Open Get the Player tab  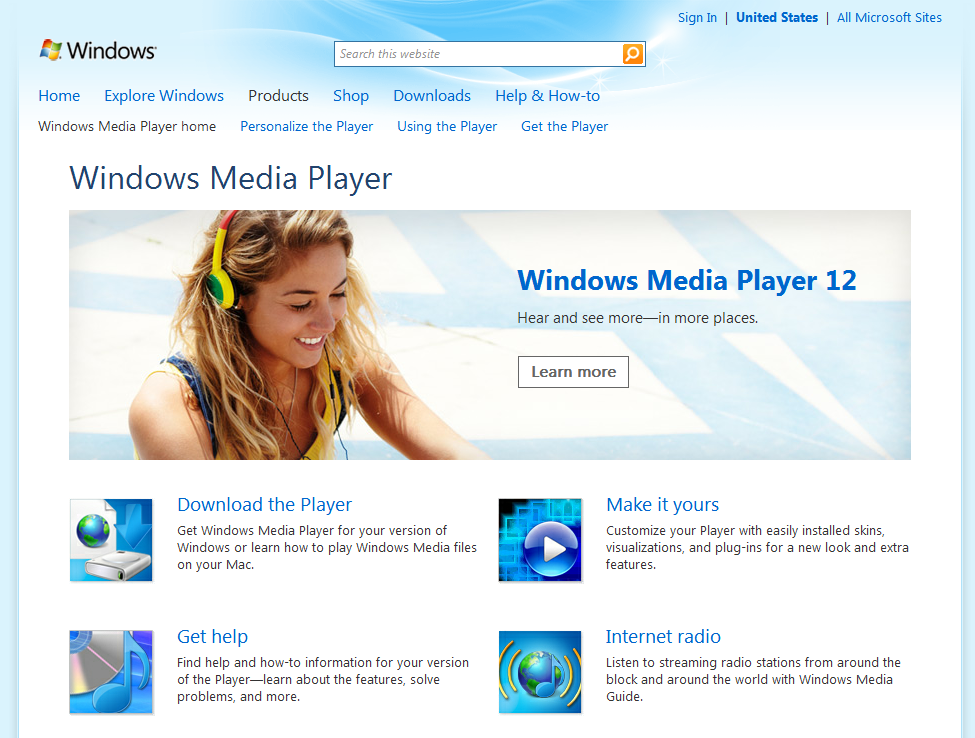click(x=565, y=126)
